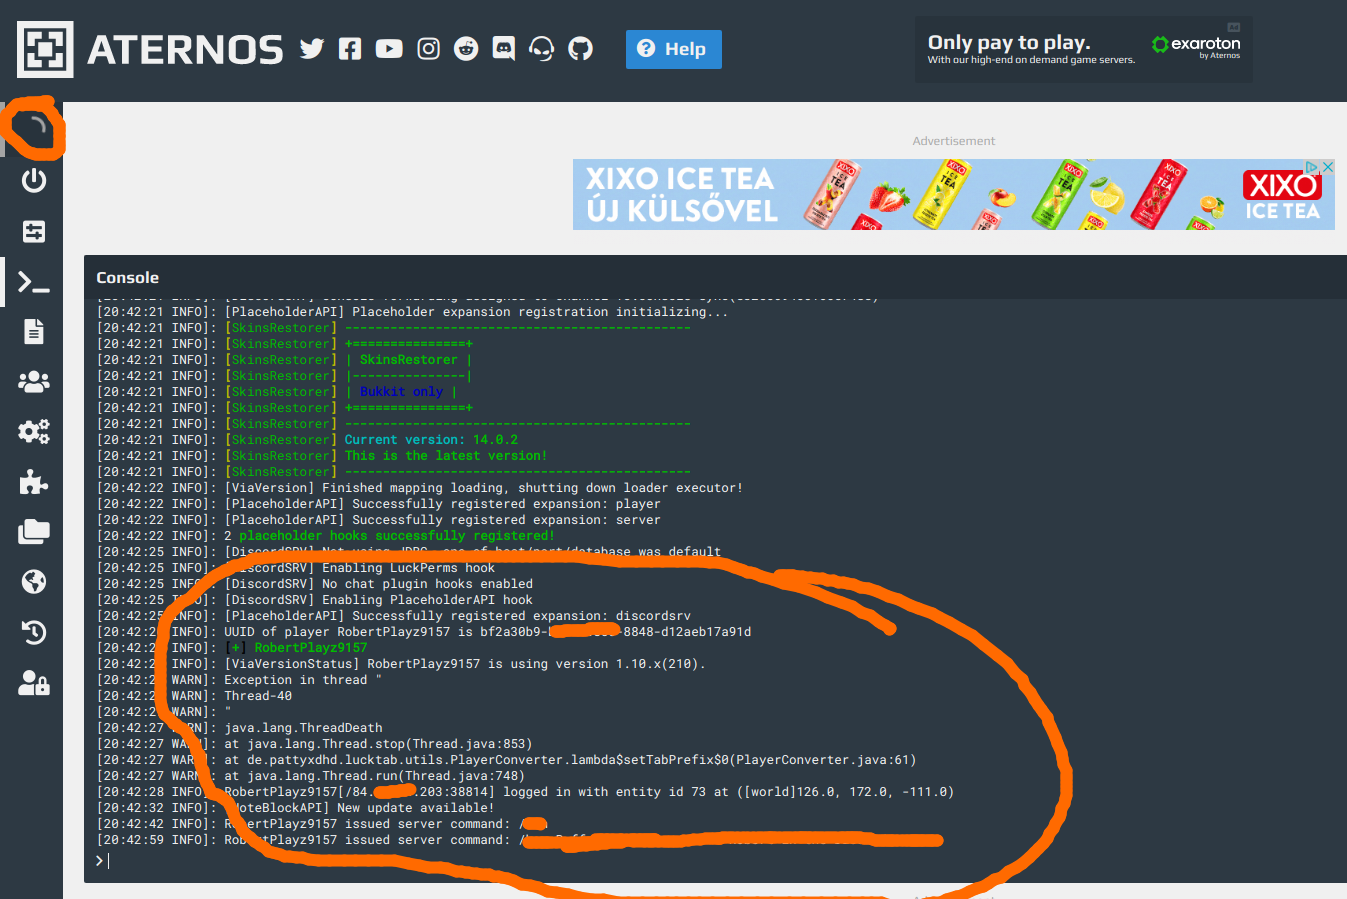1347x899 pixels.
Task: Click the 'java.lang.ThreadDeath' log line
Action: coord(240,728)
